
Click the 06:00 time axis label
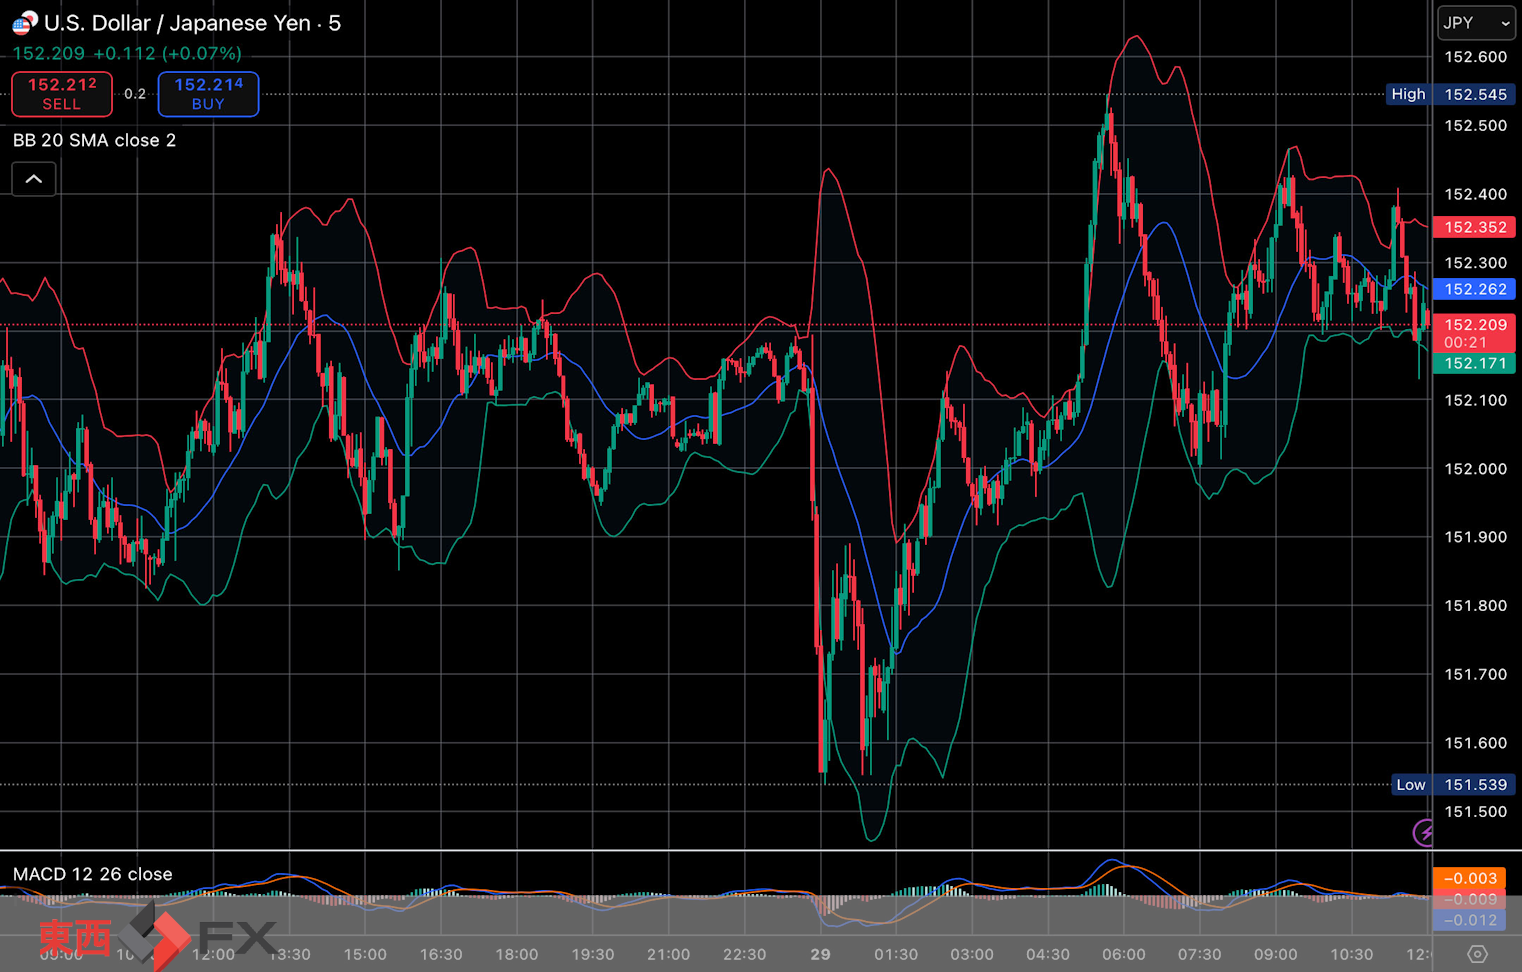[1123, 954]
